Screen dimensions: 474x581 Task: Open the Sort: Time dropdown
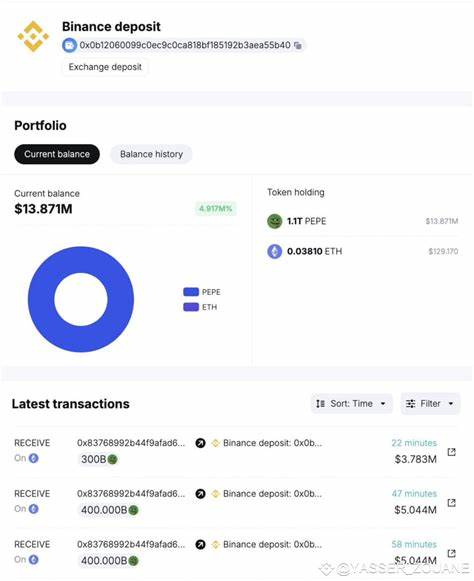click(x=351, y=404)
